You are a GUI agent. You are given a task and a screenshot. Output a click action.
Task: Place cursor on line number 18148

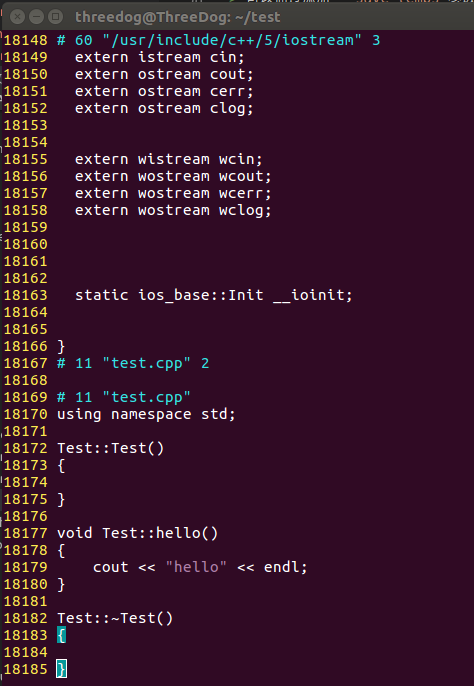25,40
